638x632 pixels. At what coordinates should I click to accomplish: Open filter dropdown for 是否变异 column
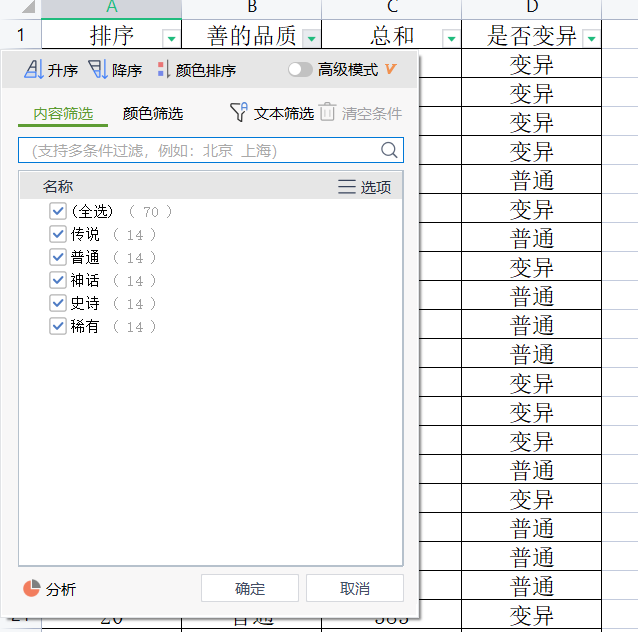click(x=592, y=39)
